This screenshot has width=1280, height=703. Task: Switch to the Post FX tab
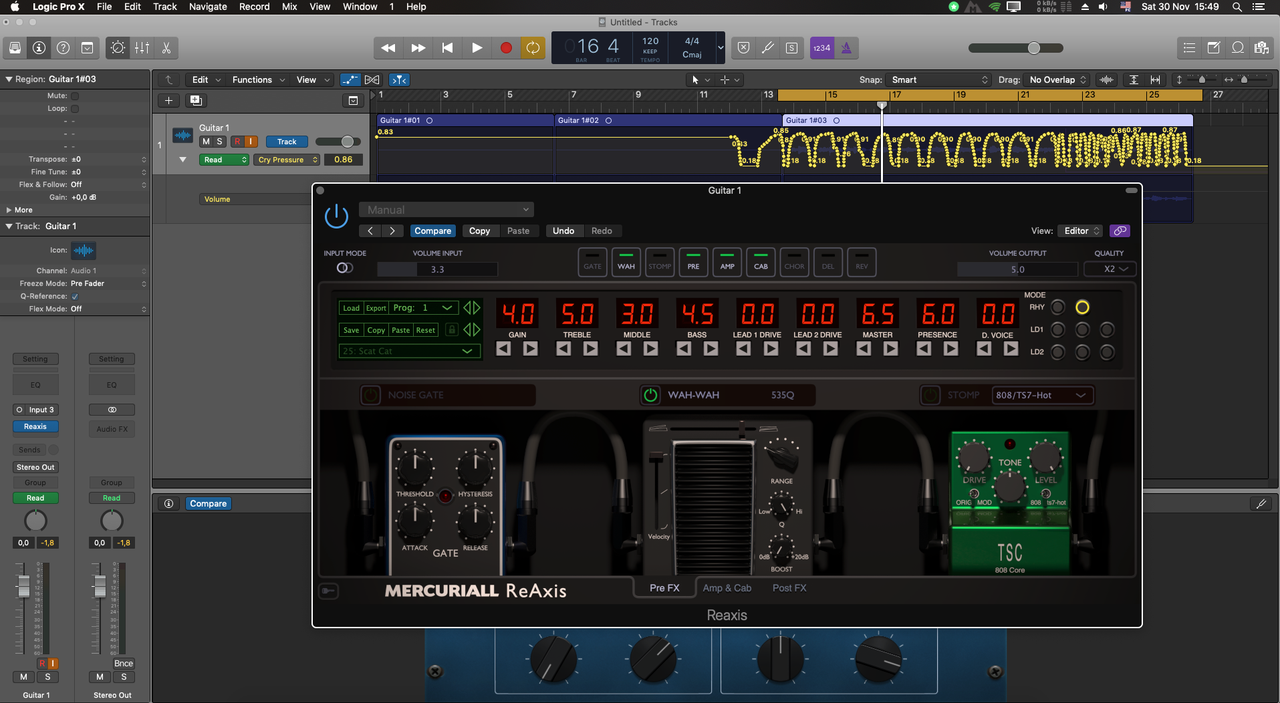click(x=789, y=588)
